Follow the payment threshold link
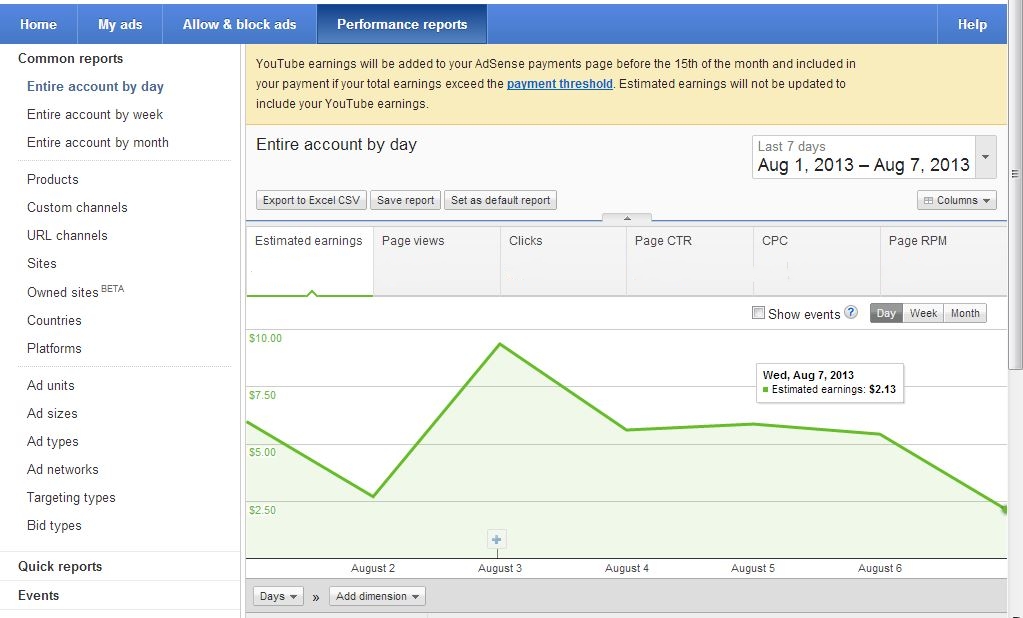 559,84
